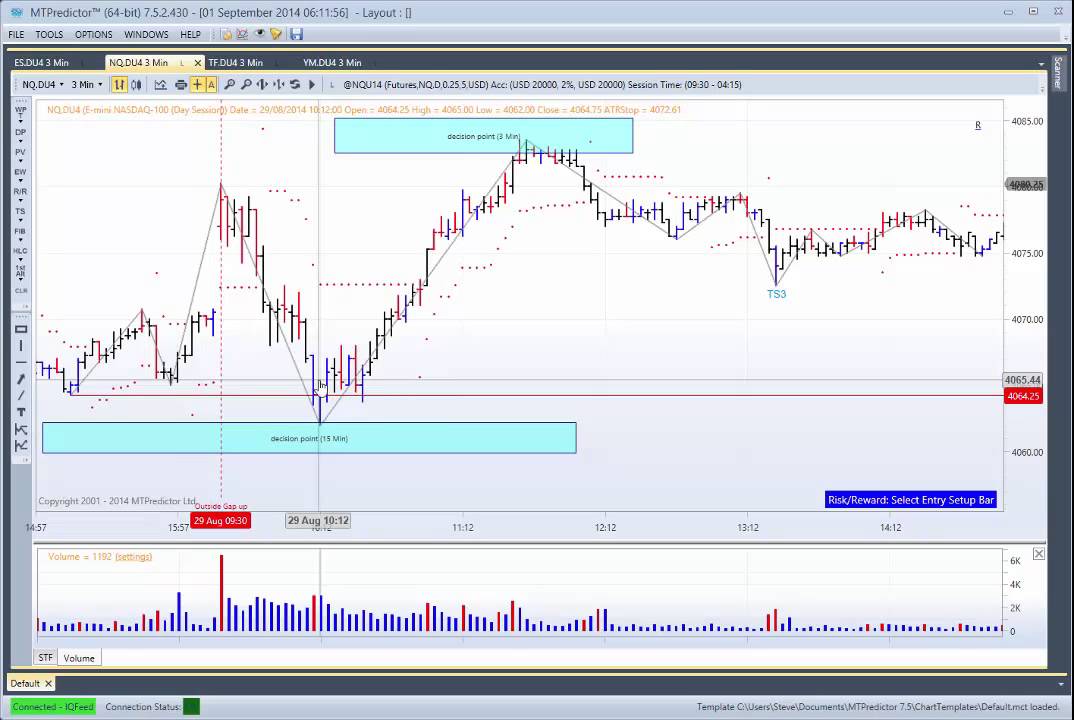
Task: Click the eye icon in main toolbar
Action: pyautogui.click(x=260, y=34)
